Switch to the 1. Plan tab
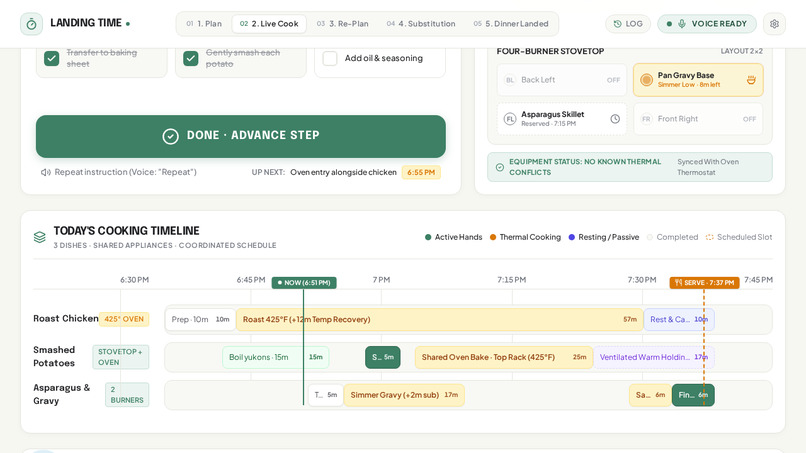The width and height of the screenshot is (806, 453). (x=204, y=24)
